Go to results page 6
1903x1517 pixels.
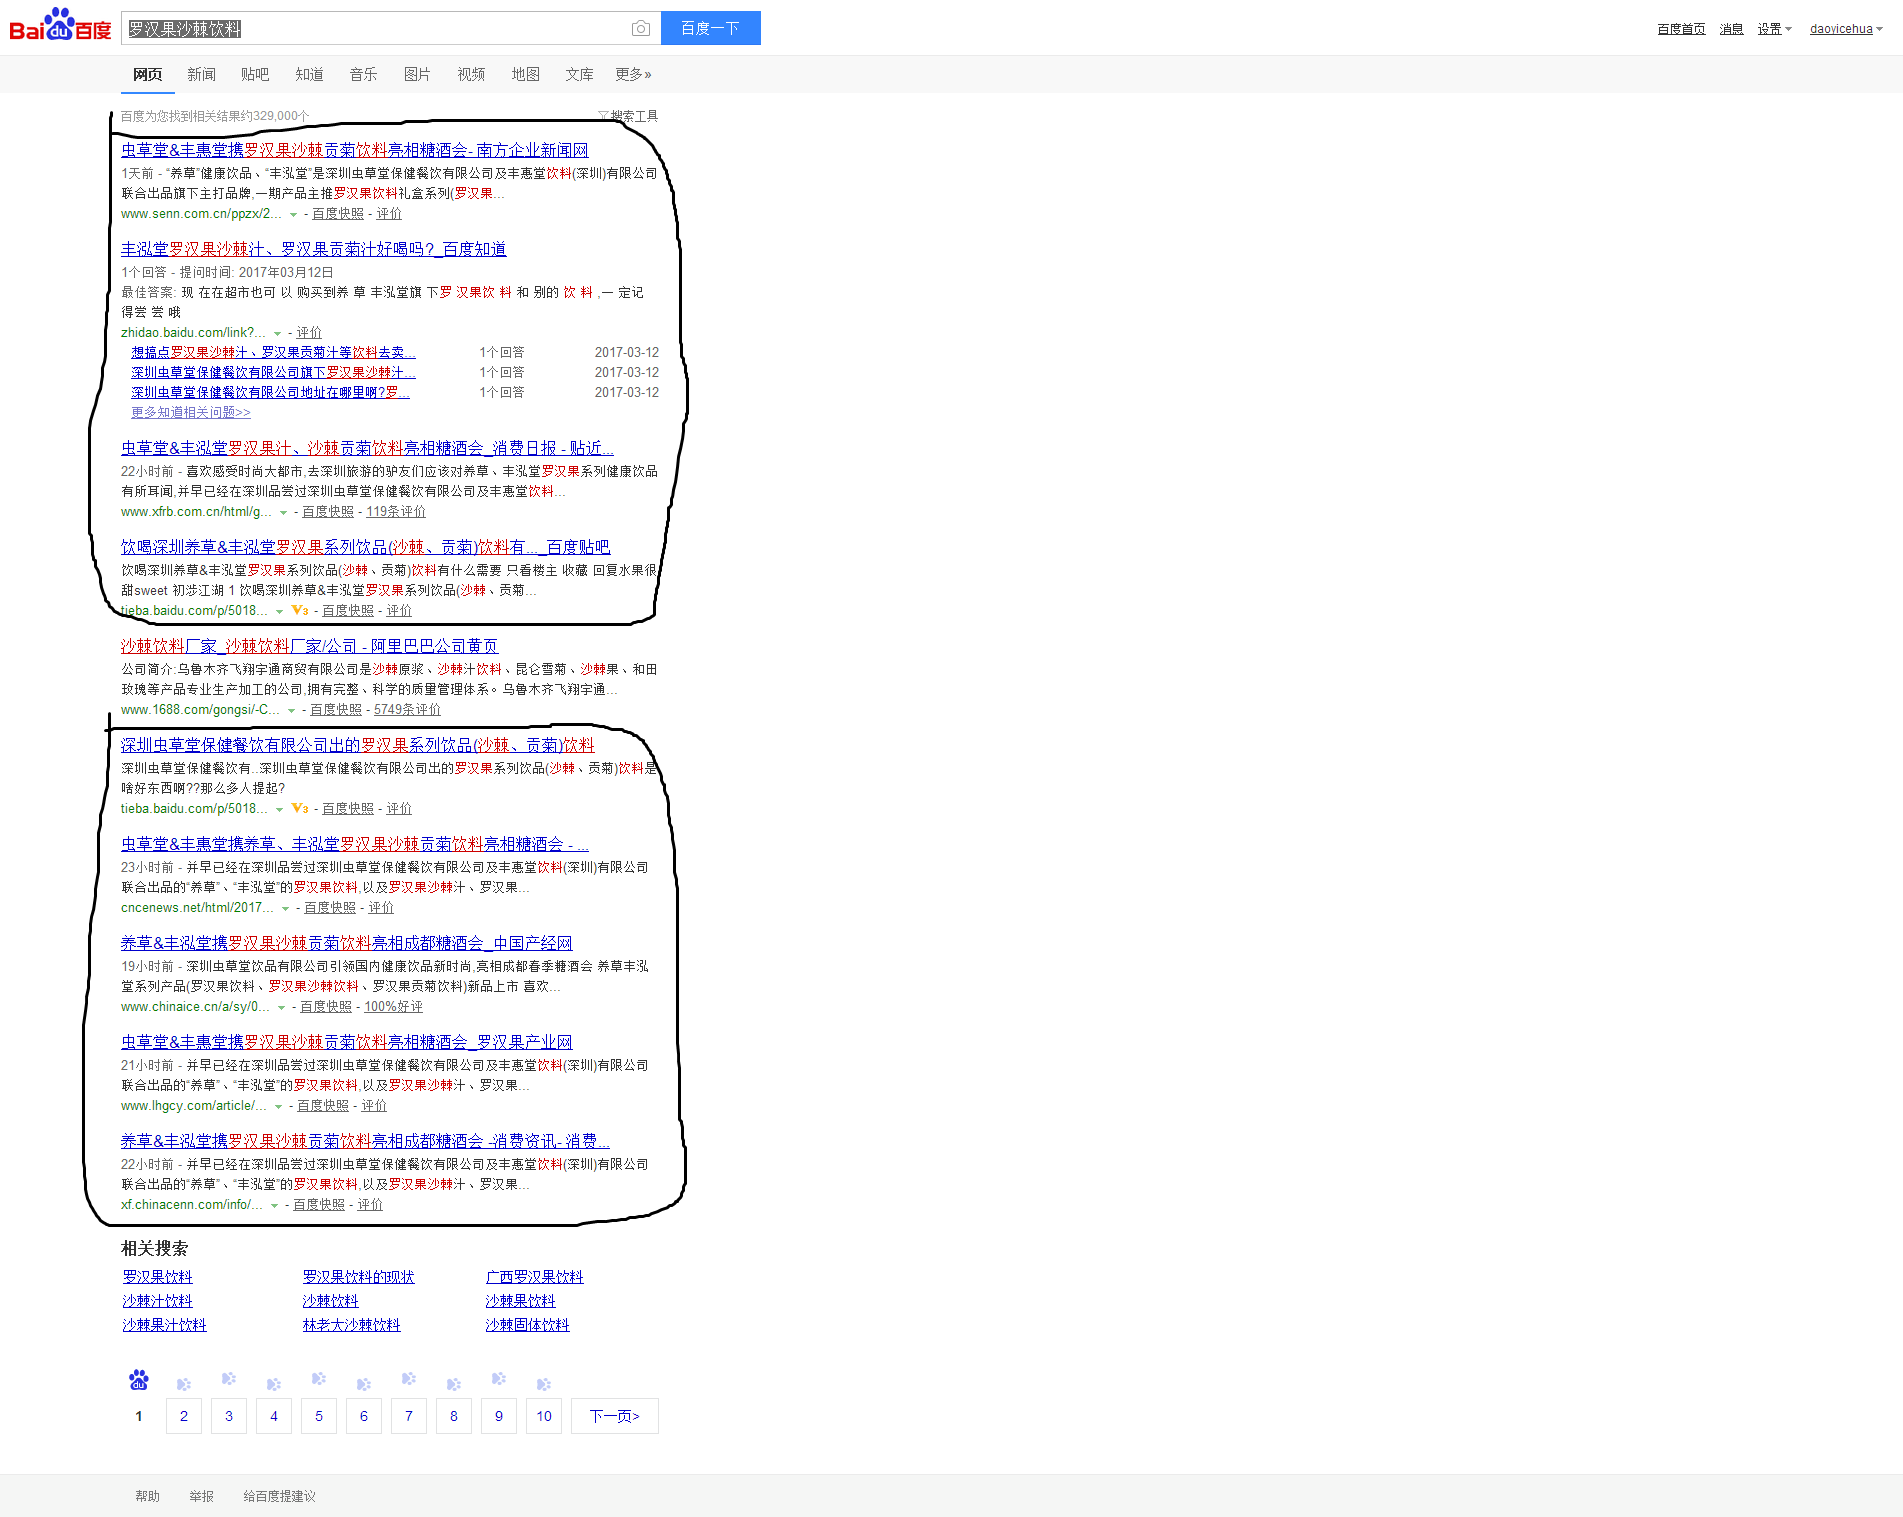[364, 1416]
